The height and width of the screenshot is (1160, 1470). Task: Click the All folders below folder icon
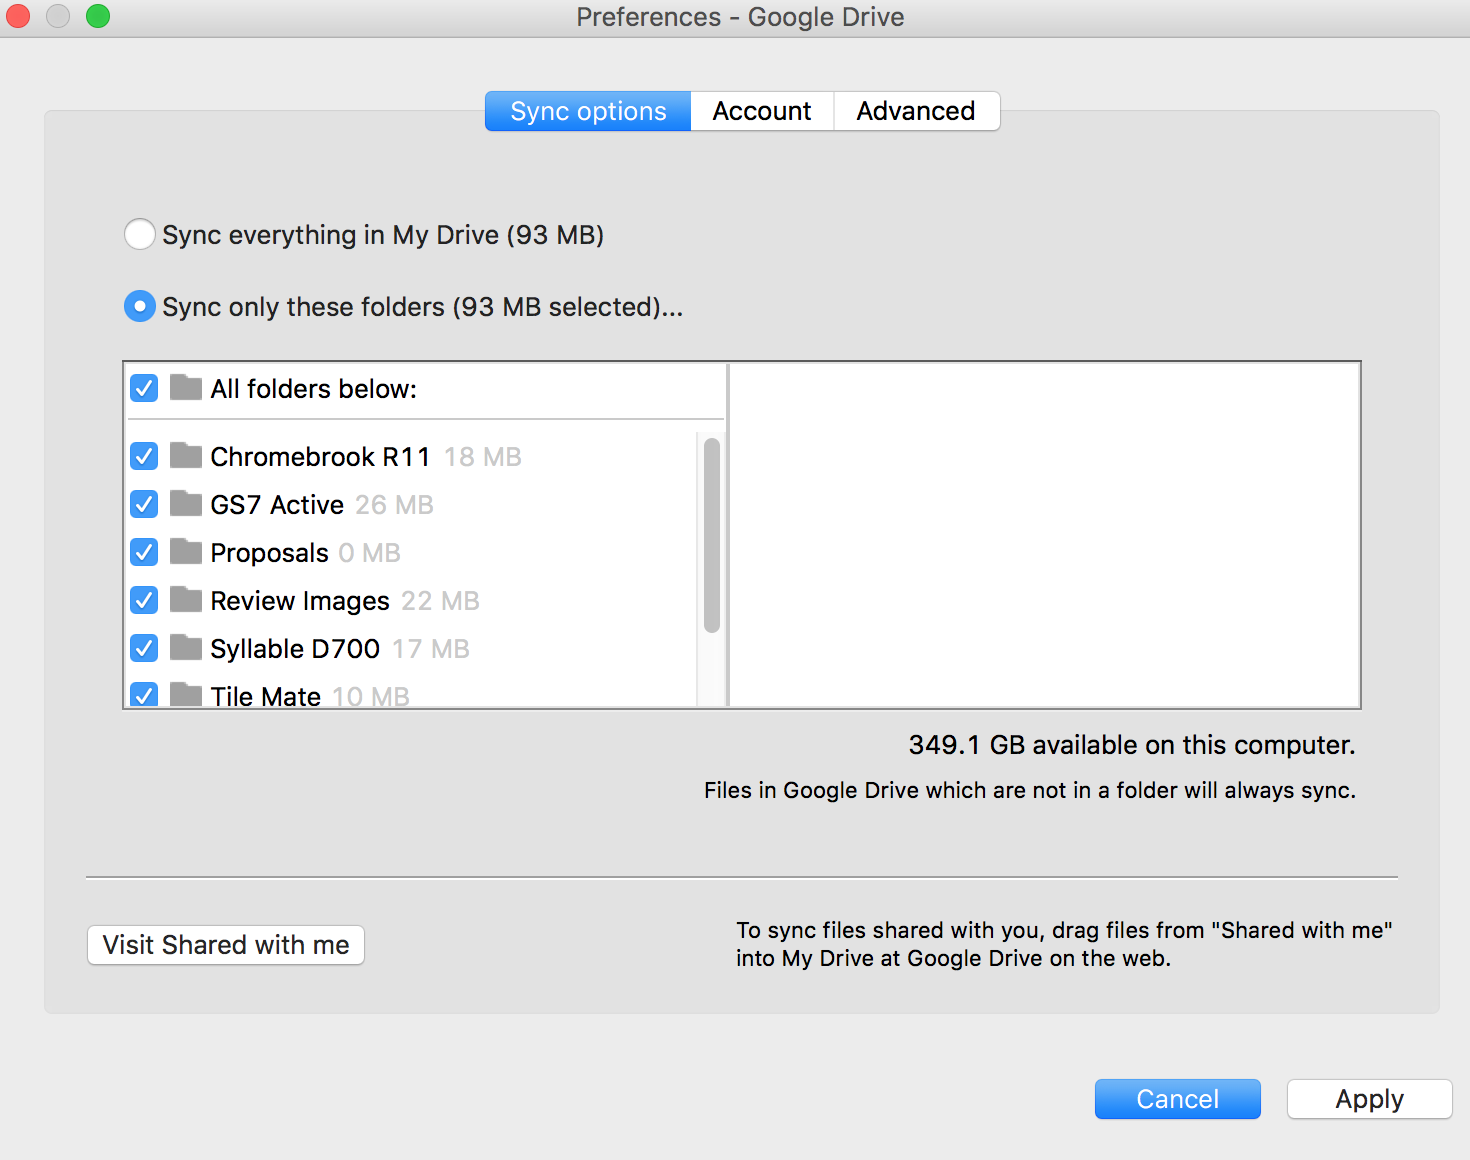click(186, 387)
